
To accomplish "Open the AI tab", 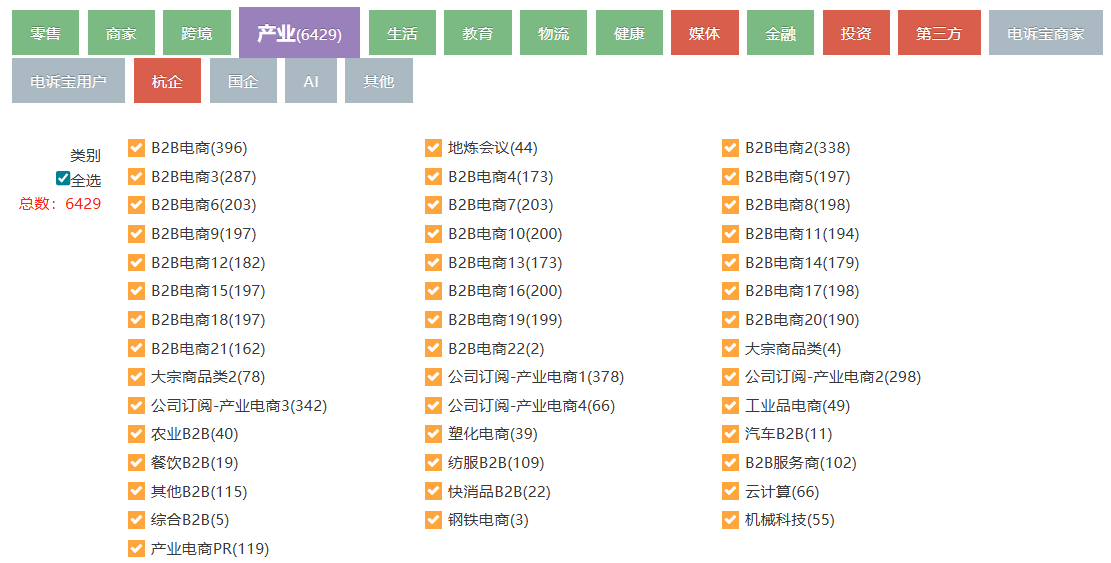I will tap(311, 81).
